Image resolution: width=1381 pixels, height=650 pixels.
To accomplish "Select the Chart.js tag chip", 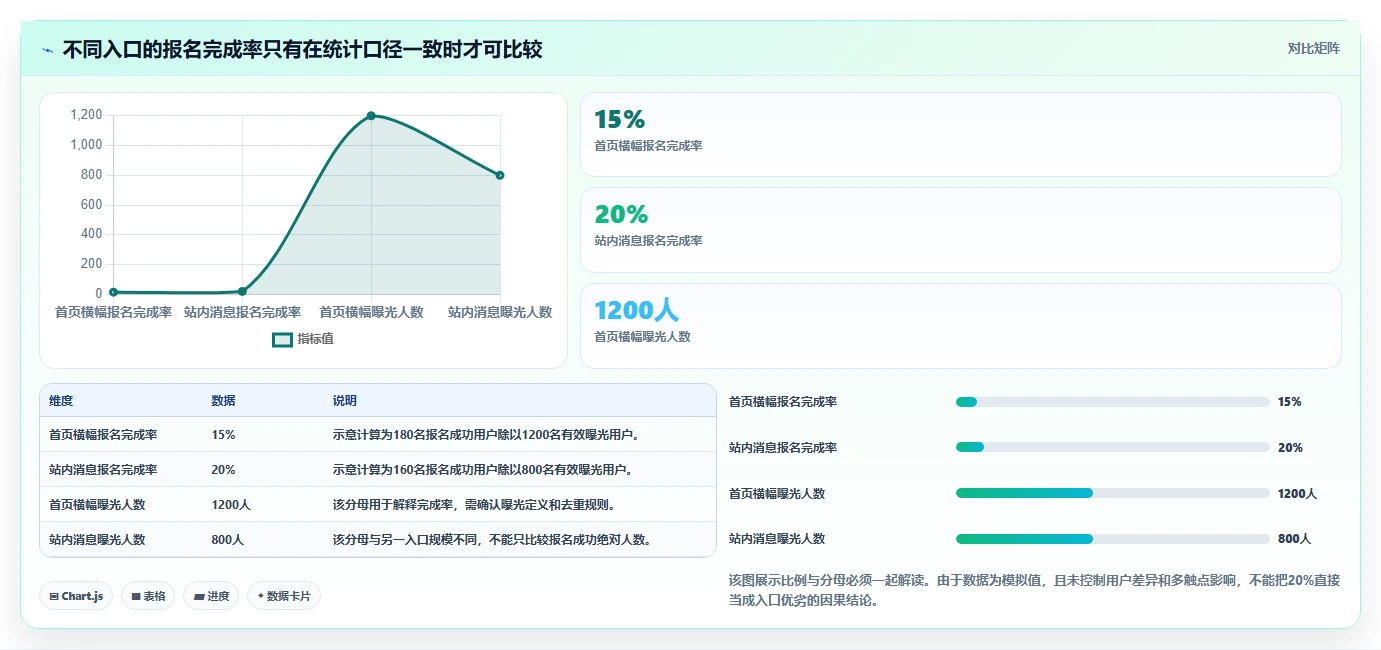I will pyautogui.click(x=76, y=596).
